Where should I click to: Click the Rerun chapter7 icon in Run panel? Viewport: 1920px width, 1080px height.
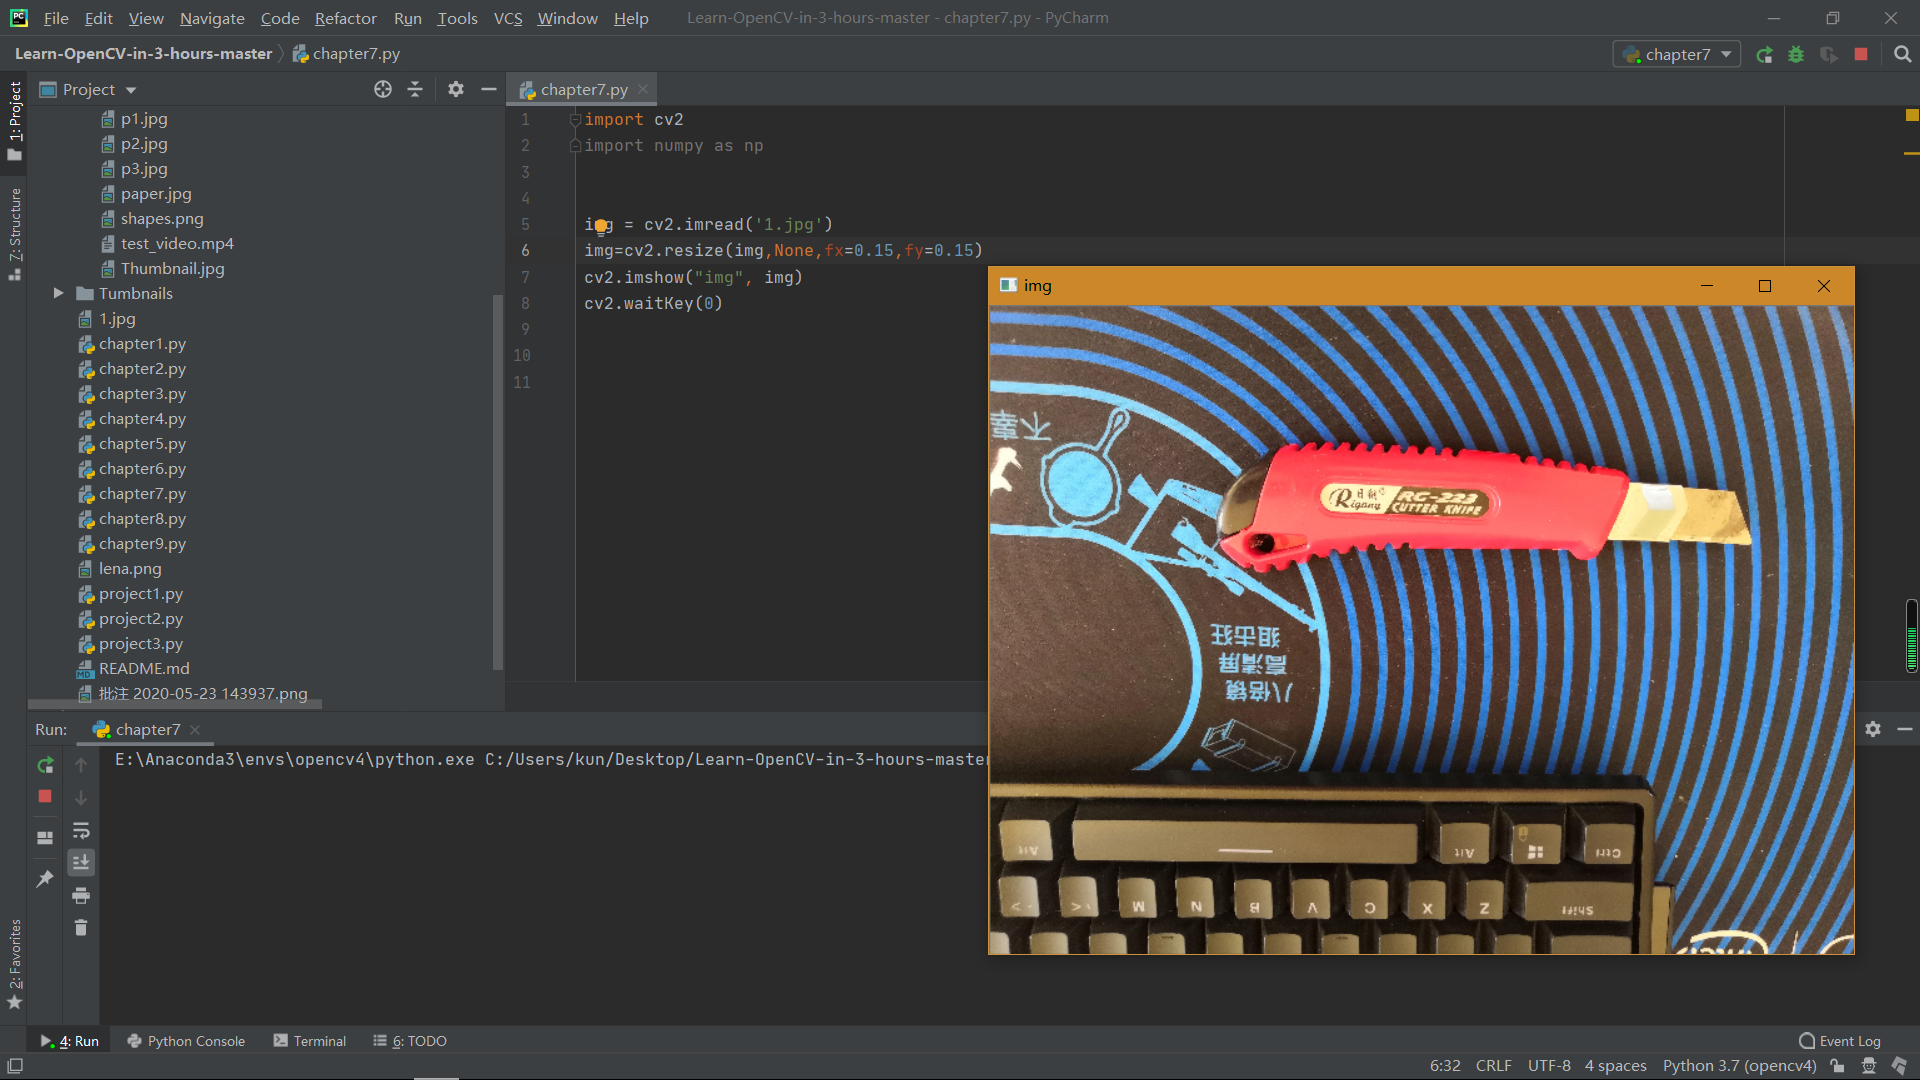45,765
